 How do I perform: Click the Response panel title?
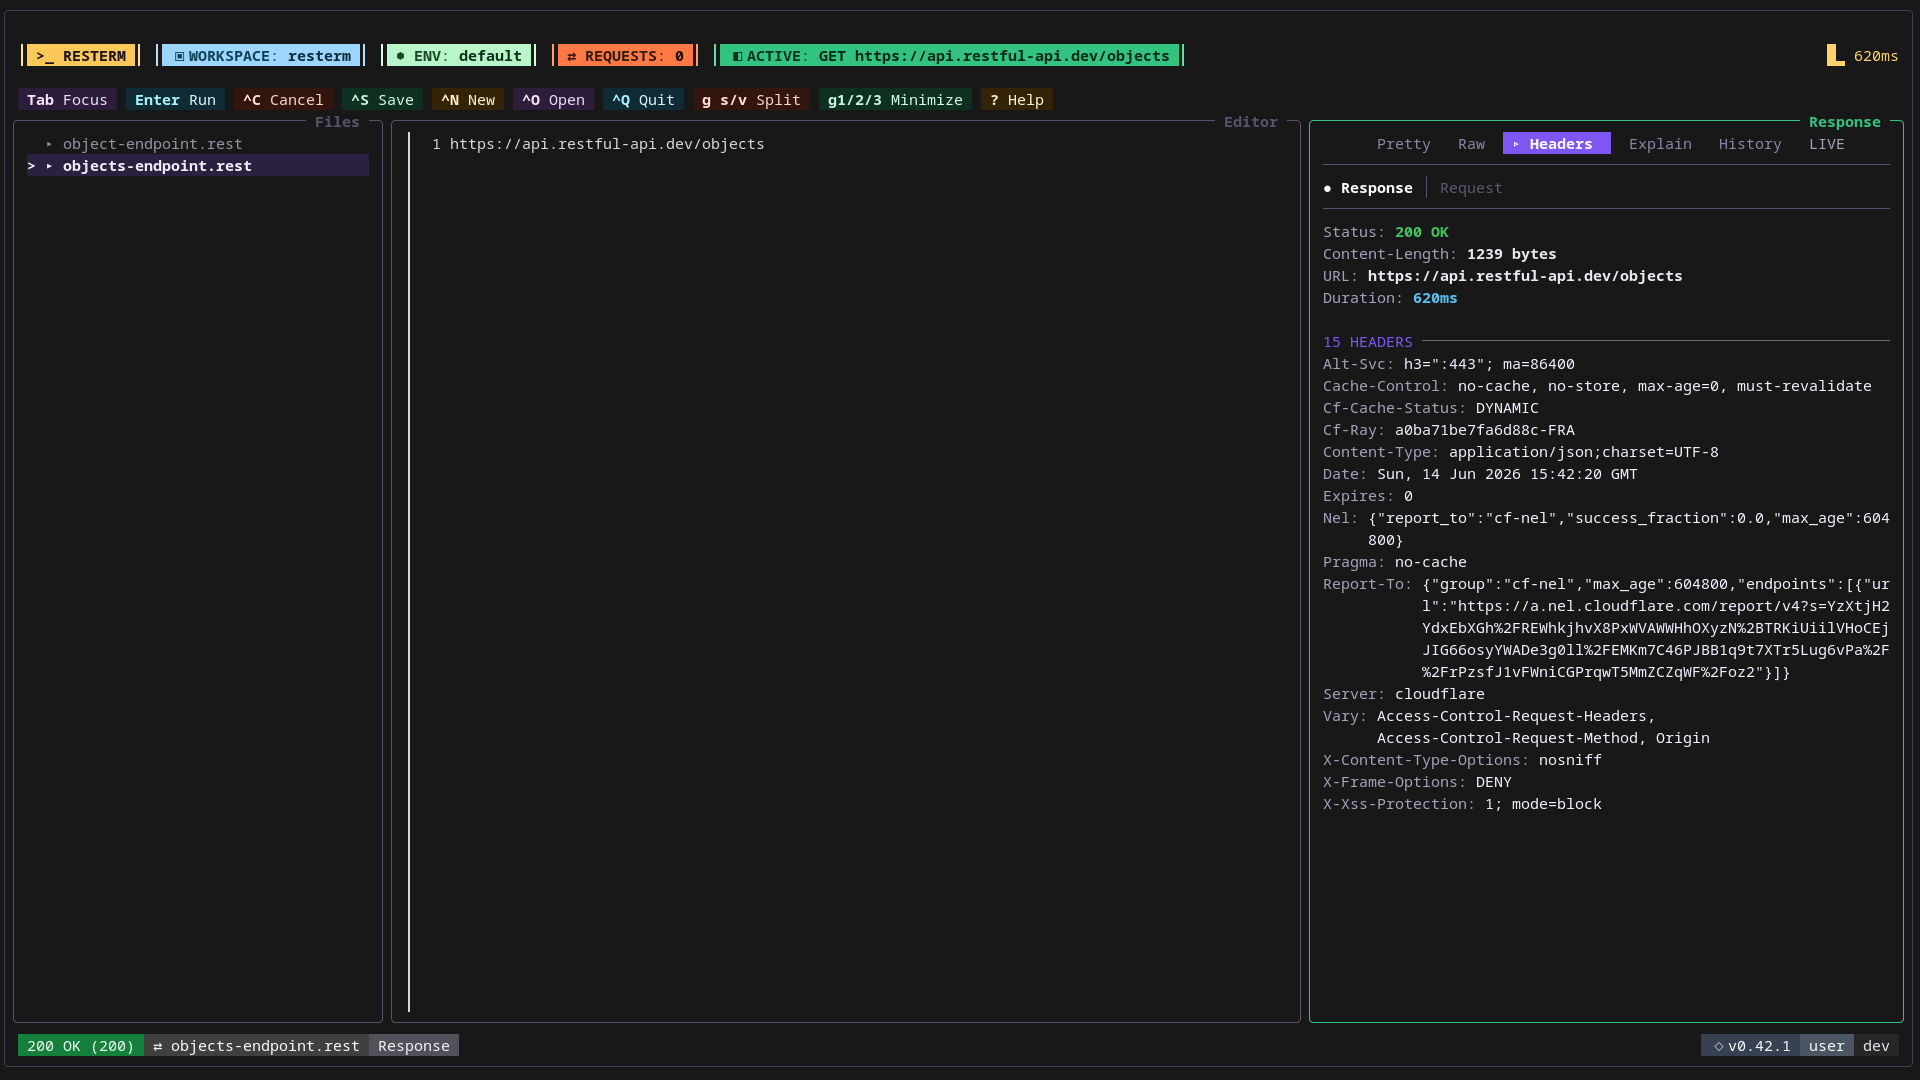click(x=1845, y=122)
